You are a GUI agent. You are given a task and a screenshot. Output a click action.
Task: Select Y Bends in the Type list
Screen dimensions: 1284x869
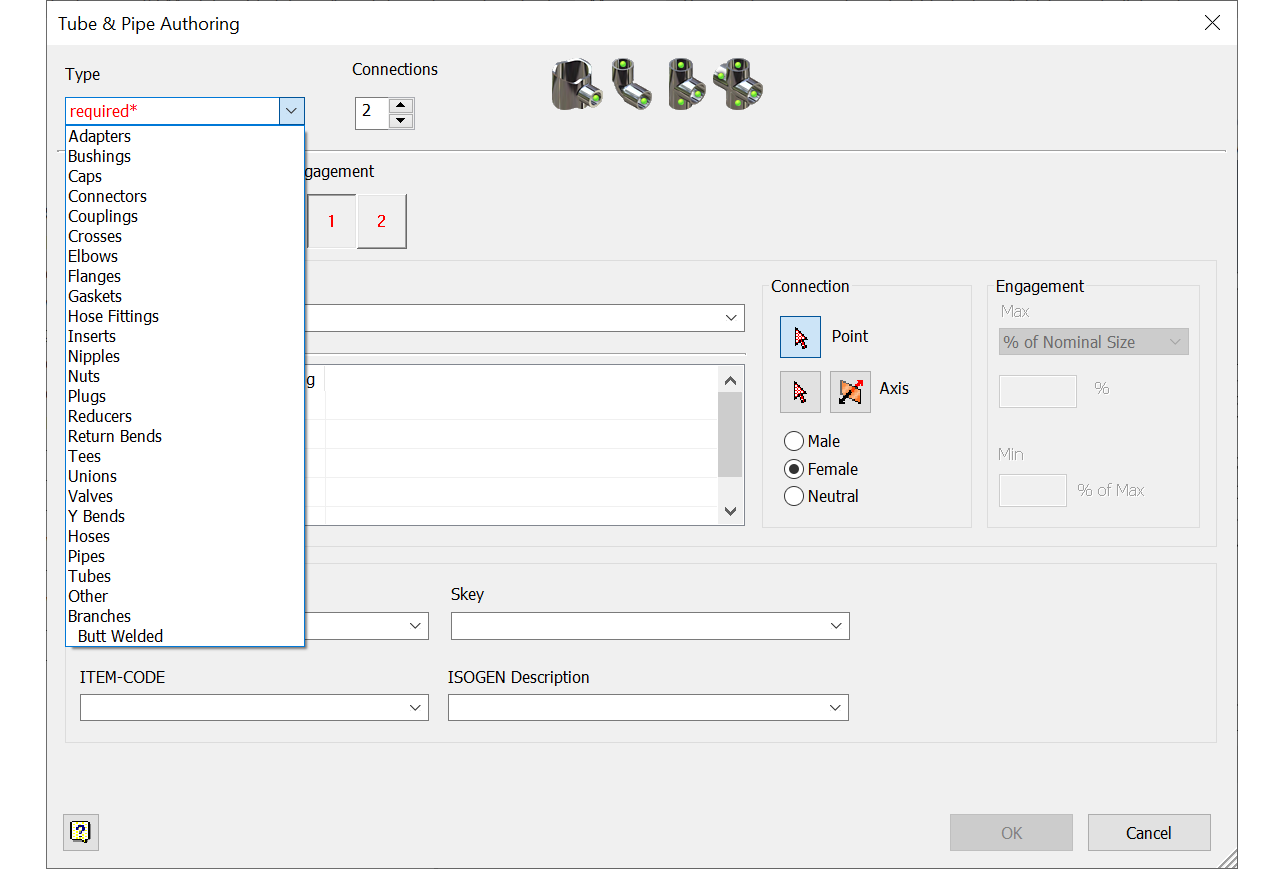click(x=184, y=516)
